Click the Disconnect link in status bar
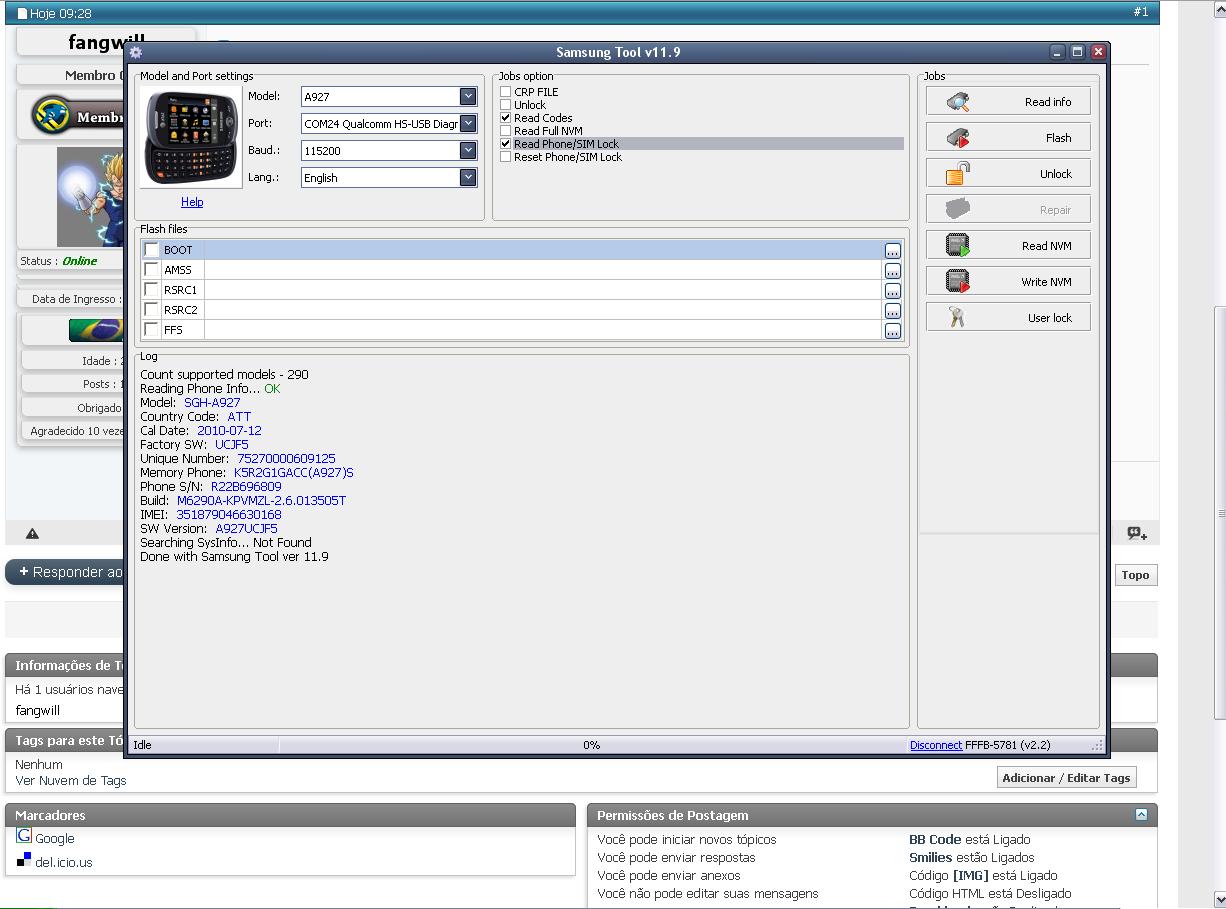Image resolution: width=1226 pixels, height=909 pixels. coord(936,745)
